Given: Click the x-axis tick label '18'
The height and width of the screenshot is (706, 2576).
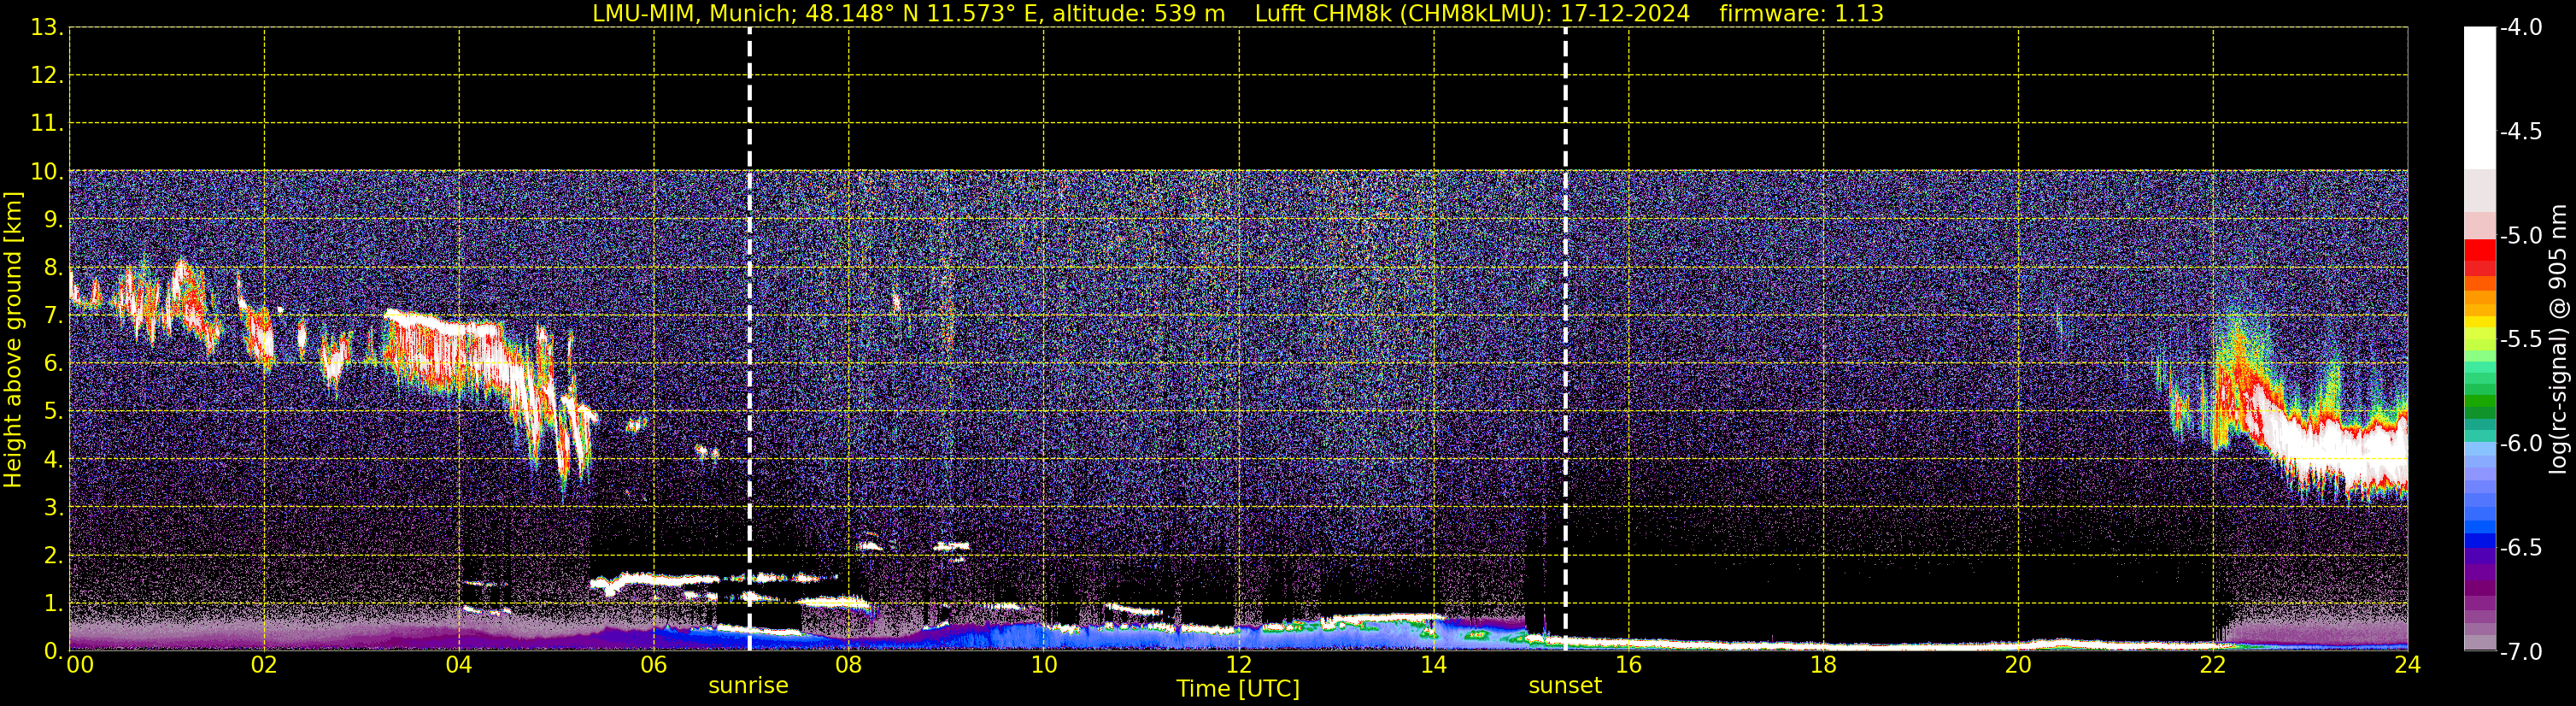Looking at the screenshot, I should click(x=1824, y=666).
